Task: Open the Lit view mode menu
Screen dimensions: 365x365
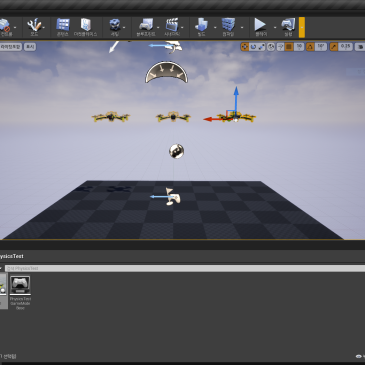Action: (x=10, y=47)
